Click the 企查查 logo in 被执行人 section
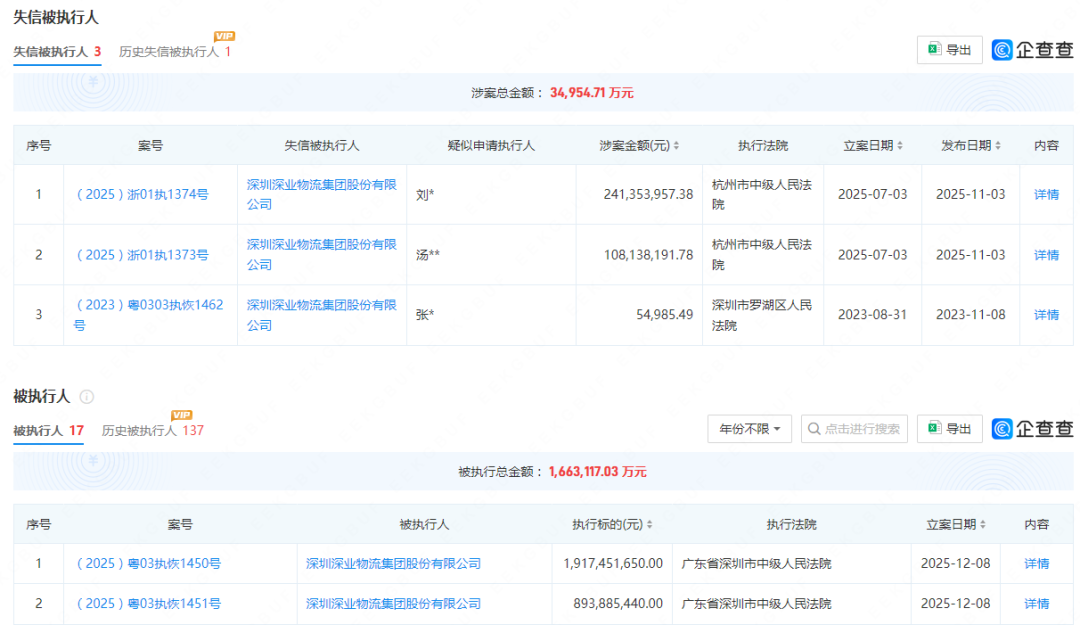 (x=1032, y=429)
